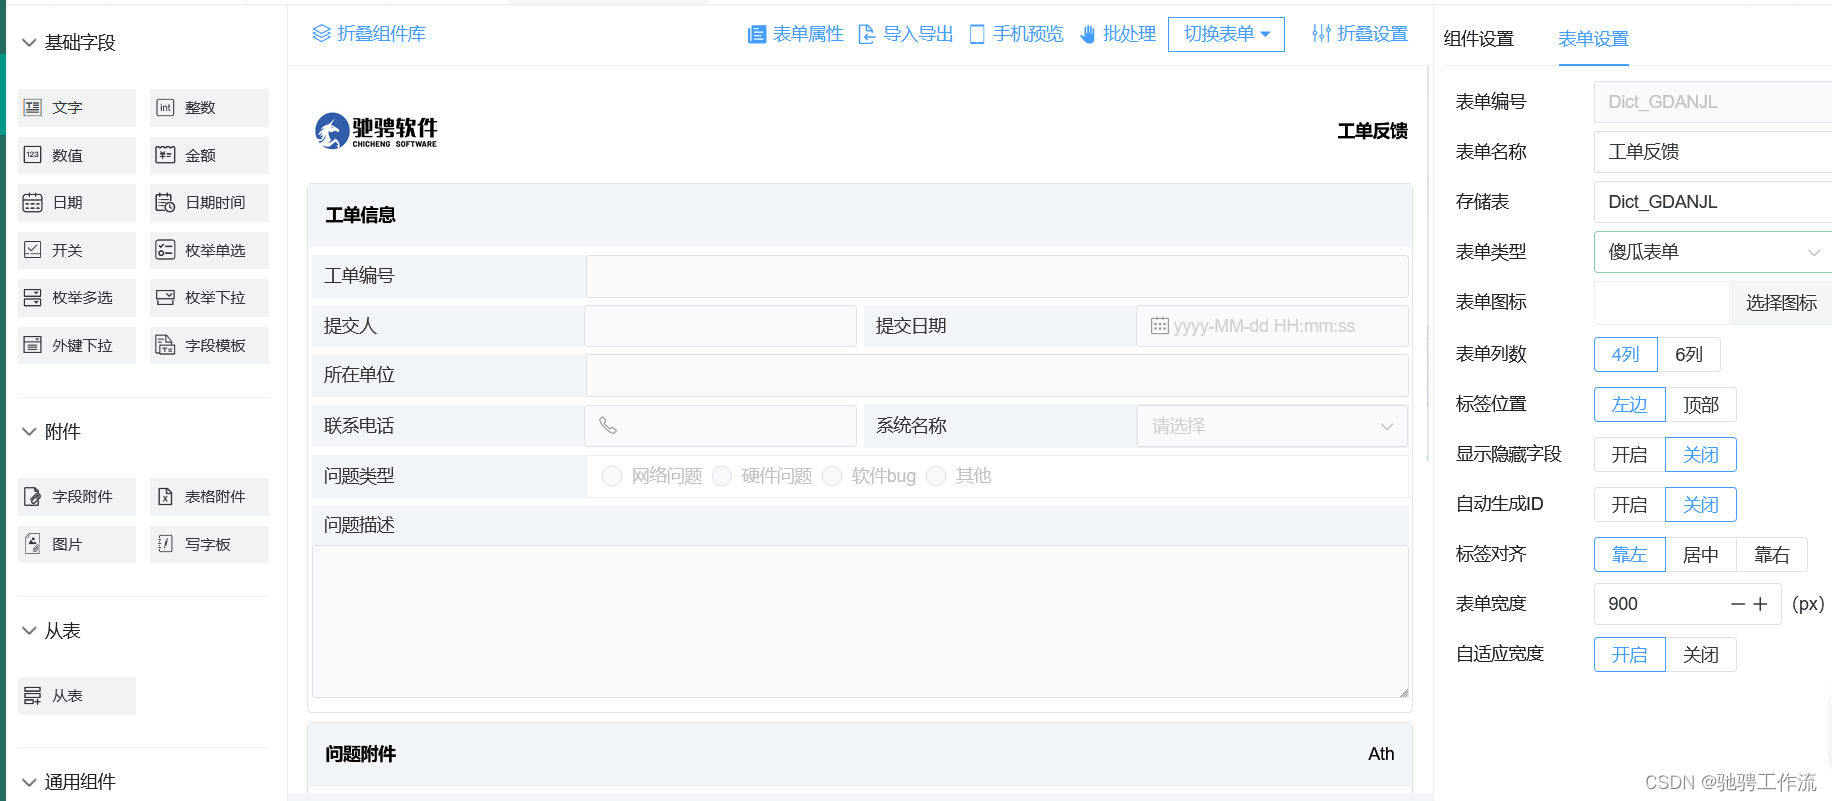Image resolution: width=1832 pixels, height=801 pixels.
Task: Click the 表单名称 工单反馈 input
Action: (1713, 152)
